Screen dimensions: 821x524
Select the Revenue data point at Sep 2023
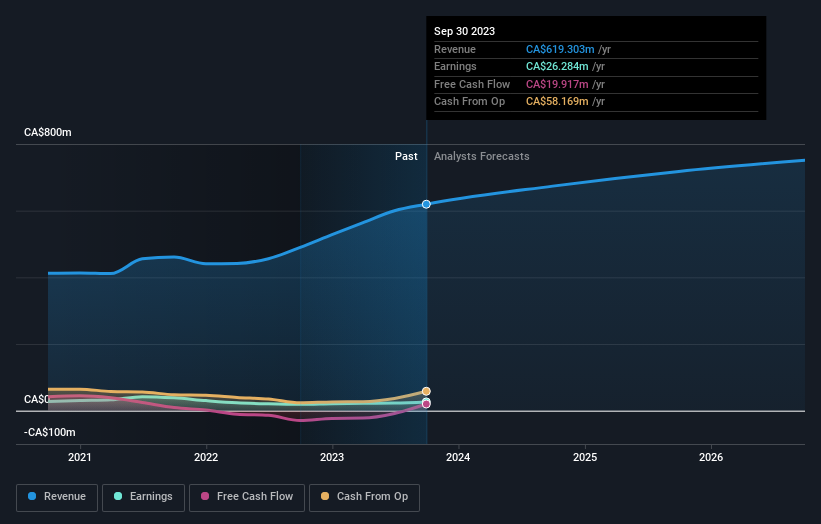(426, 204)
